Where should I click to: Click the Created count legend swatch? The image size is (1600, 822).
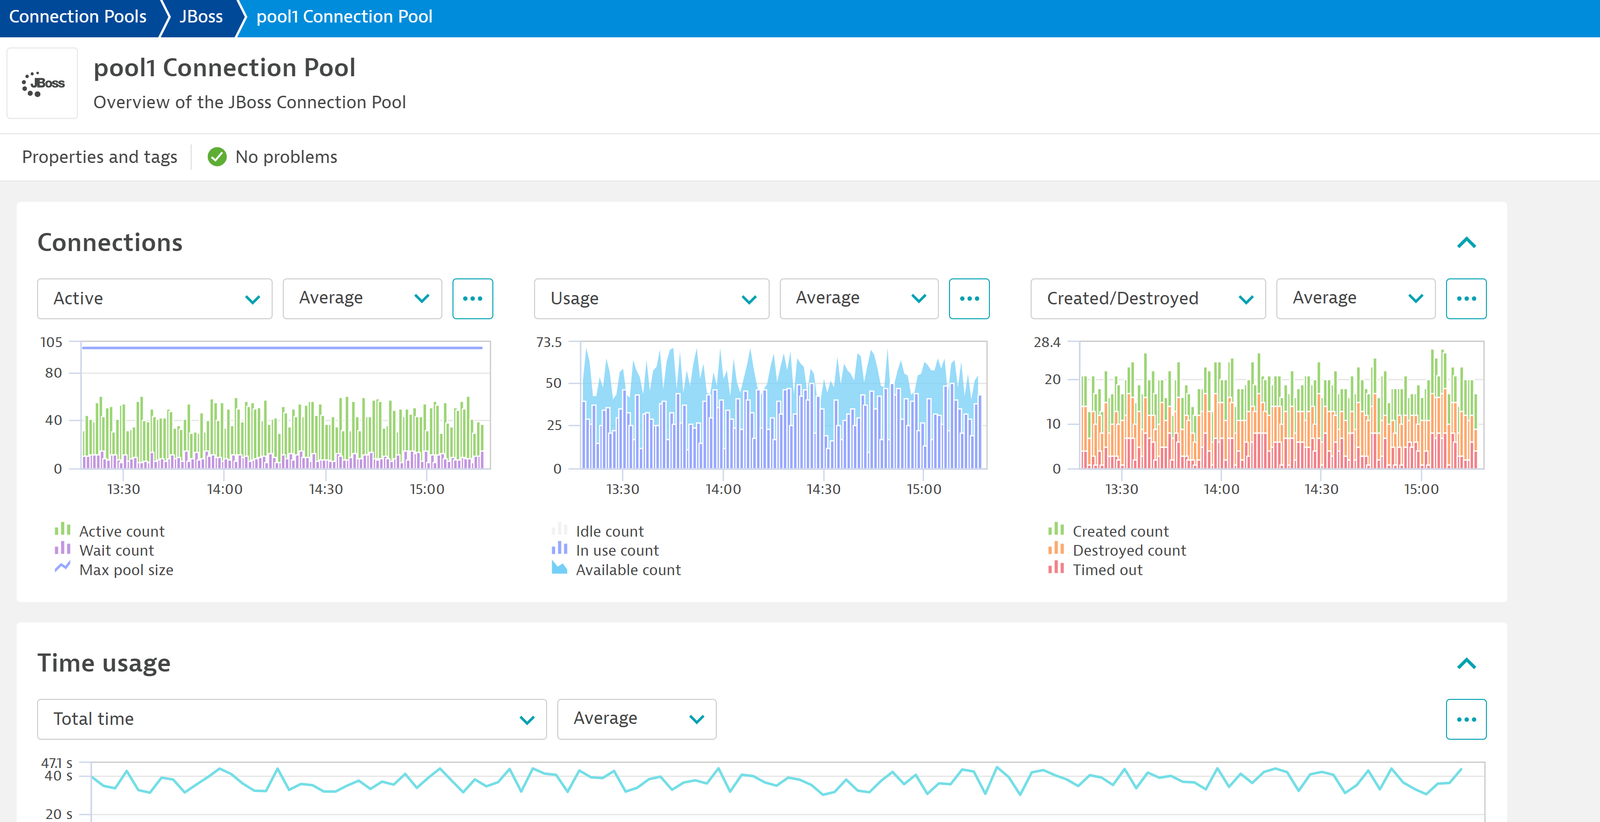[x=1056, y=529]
